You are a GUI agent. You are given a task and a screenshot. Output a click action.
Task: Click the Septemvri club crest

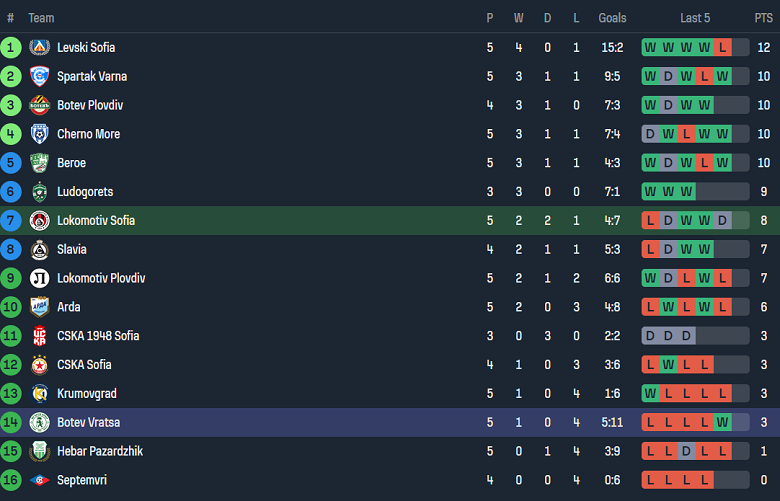[39, 480]
